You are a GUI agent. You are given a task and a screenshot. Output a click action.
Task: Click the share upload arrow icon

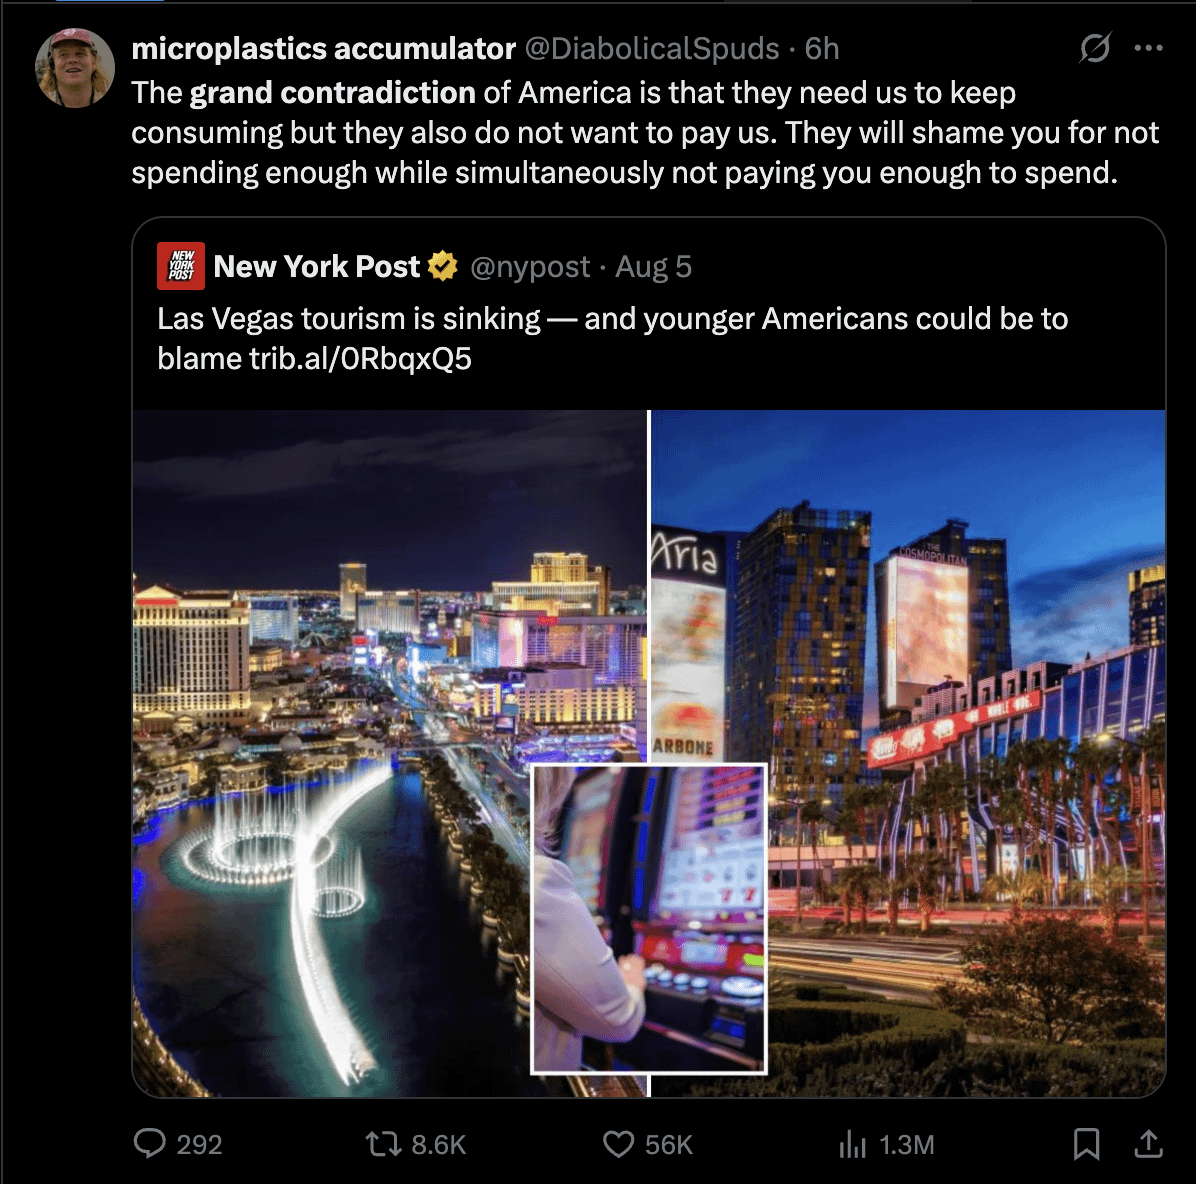click(1148, 1143)
